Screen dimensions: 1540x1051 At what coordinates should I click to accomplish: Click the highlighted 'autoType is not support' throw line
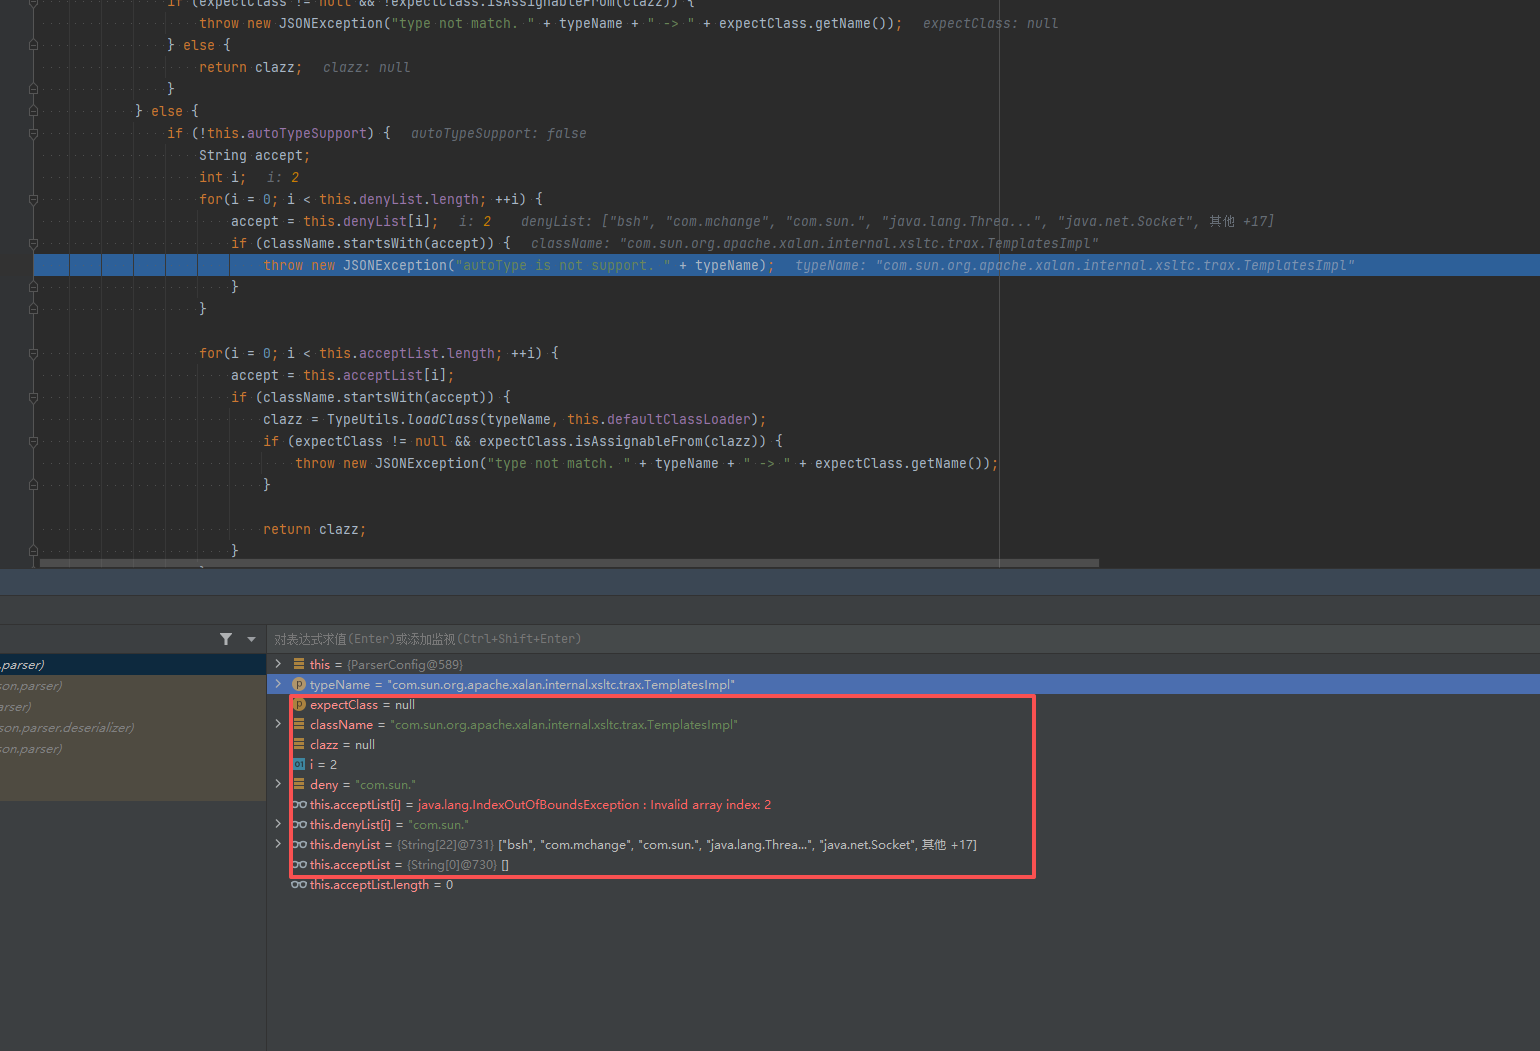click(786, 265)
